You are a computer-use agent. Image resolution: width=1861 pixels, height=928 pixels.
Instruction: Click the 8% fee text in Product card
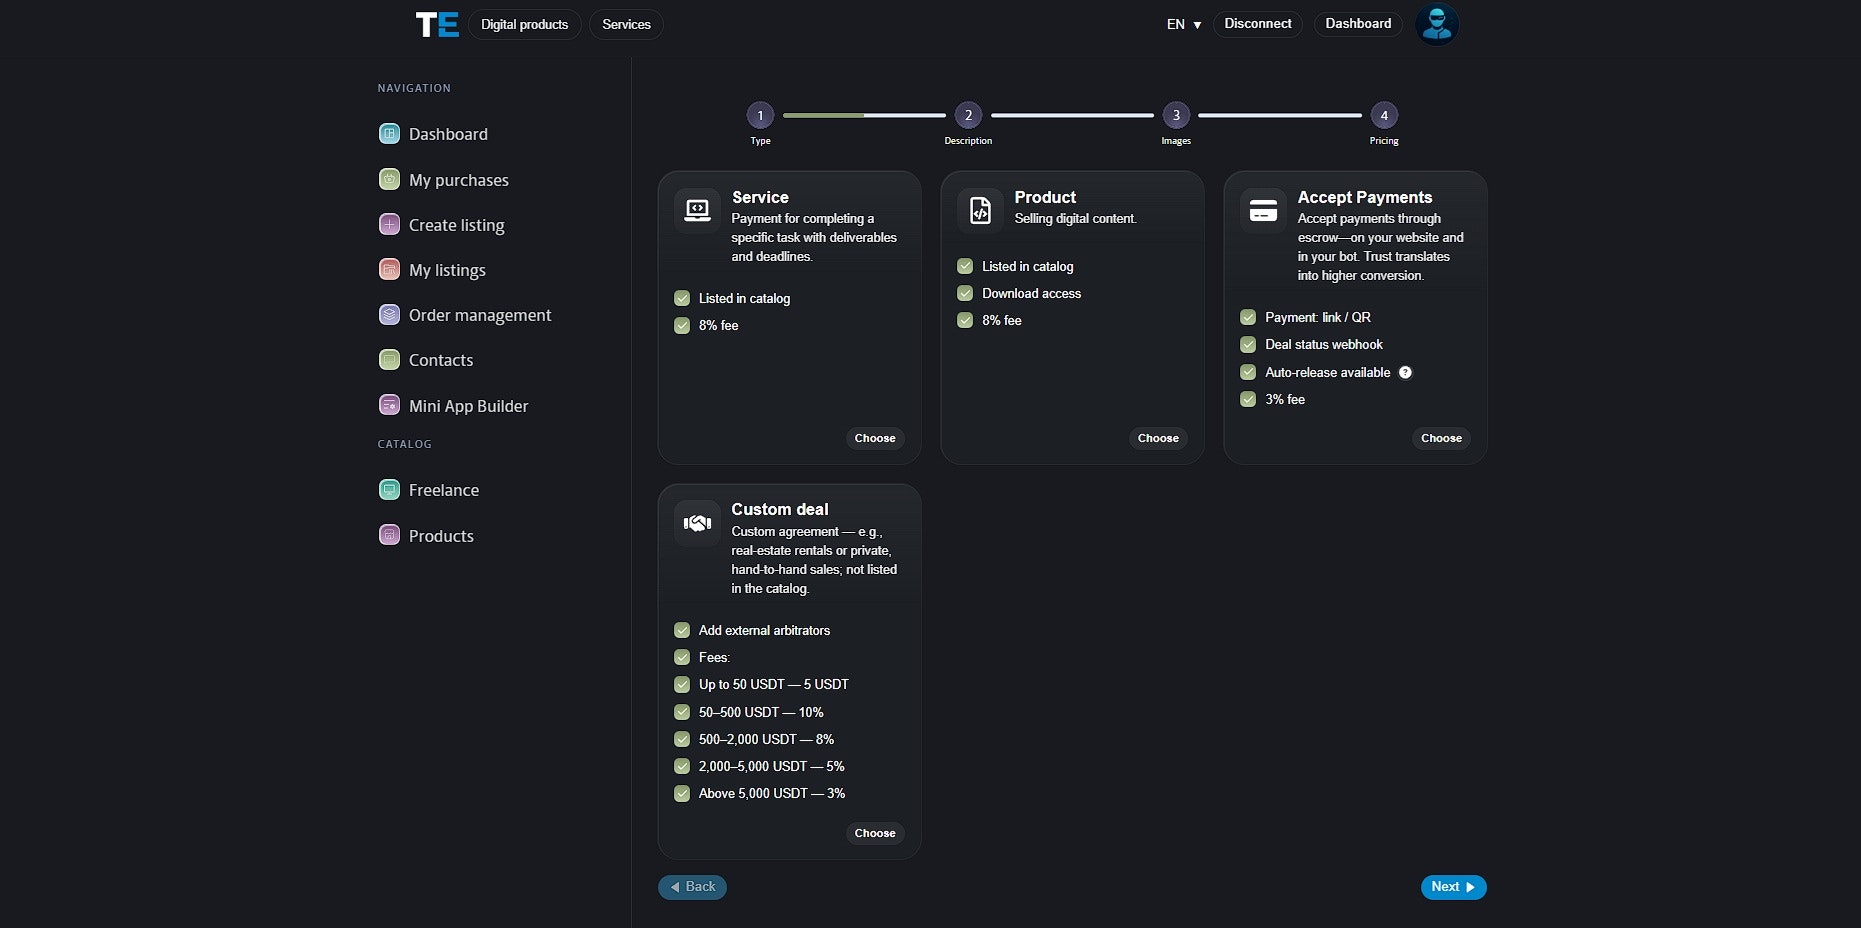[x=1001, y=320]
